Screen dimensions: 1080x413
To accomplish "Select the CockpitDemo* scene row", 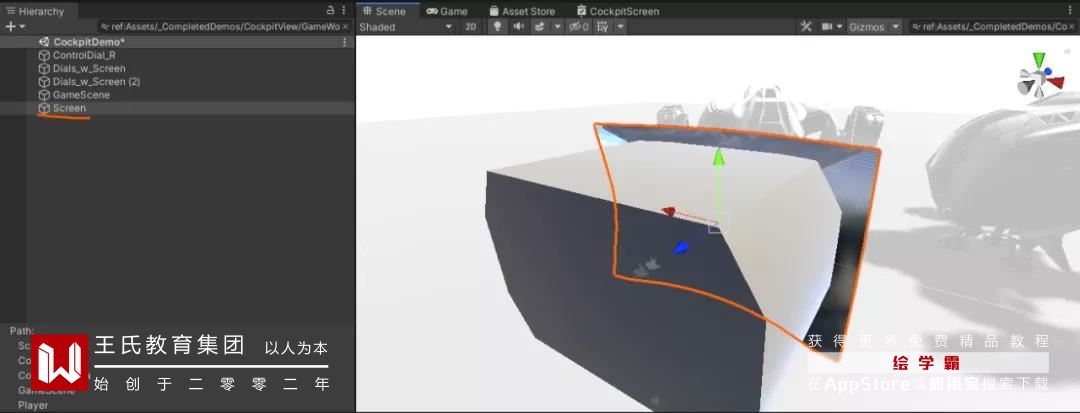I will click(177, 42).
